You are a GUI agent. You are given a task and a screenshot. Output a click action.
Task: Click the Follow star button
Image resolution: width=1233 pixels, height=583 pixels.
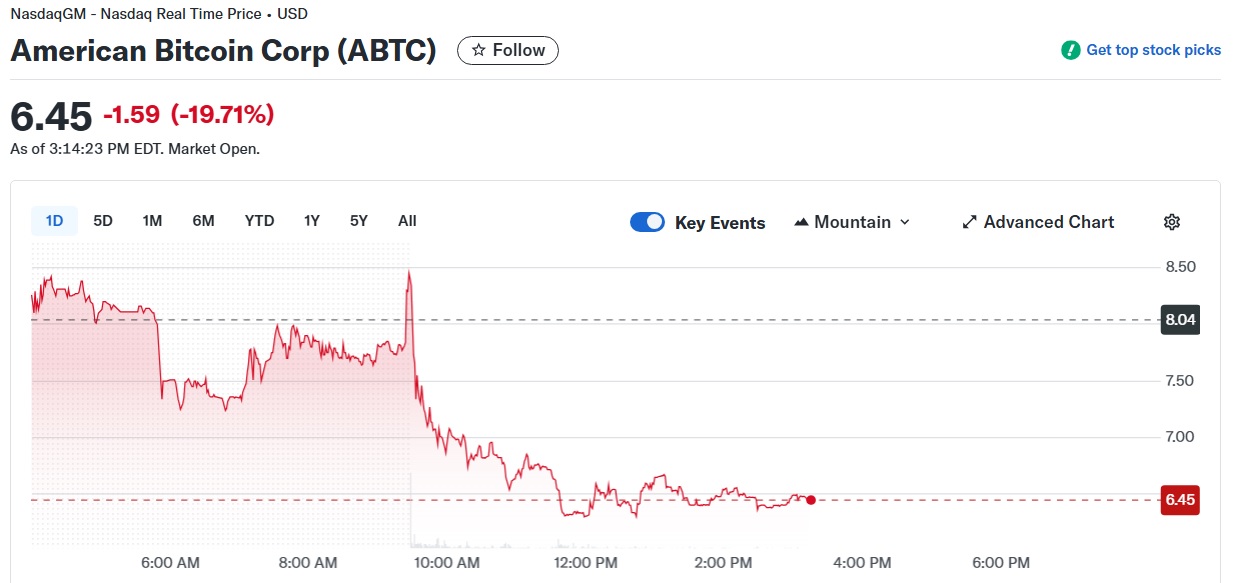(508, 50)
